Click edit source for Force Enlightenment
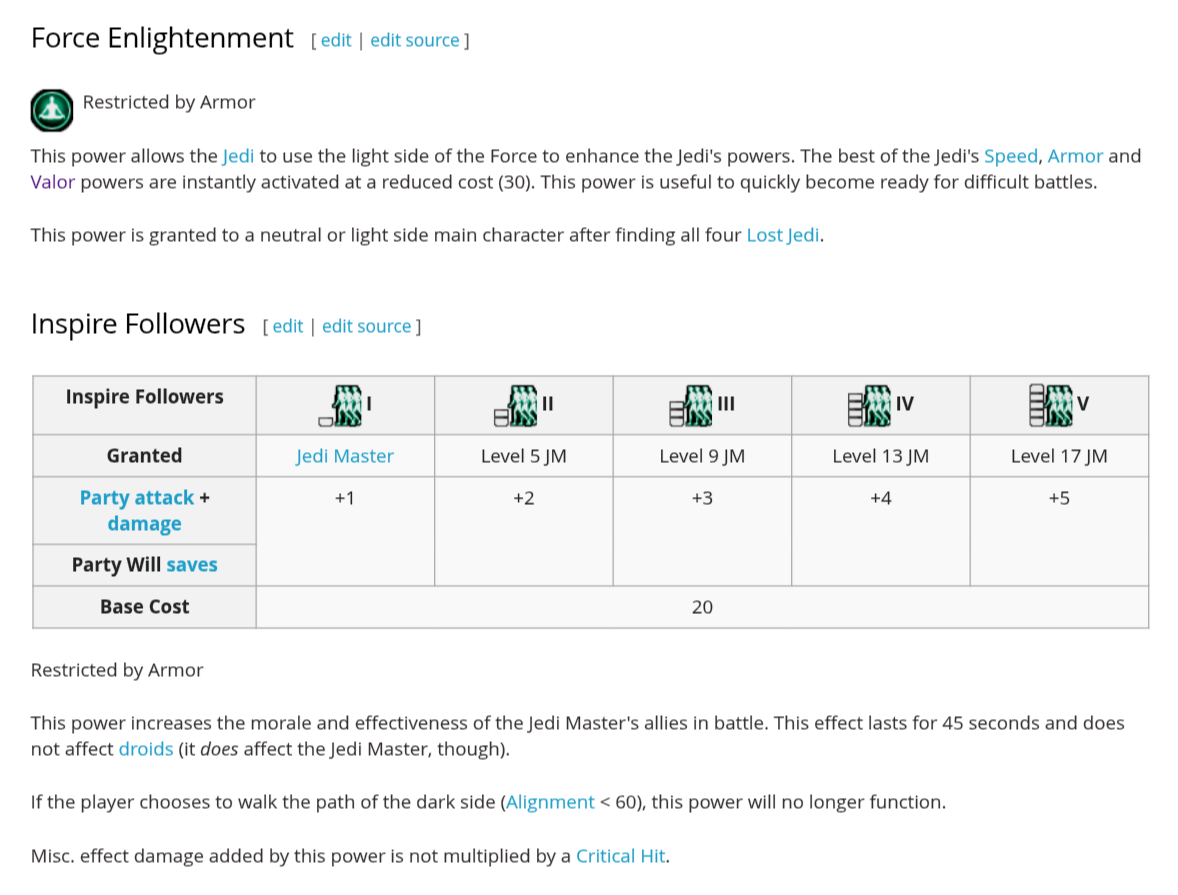 coord(415,41)
